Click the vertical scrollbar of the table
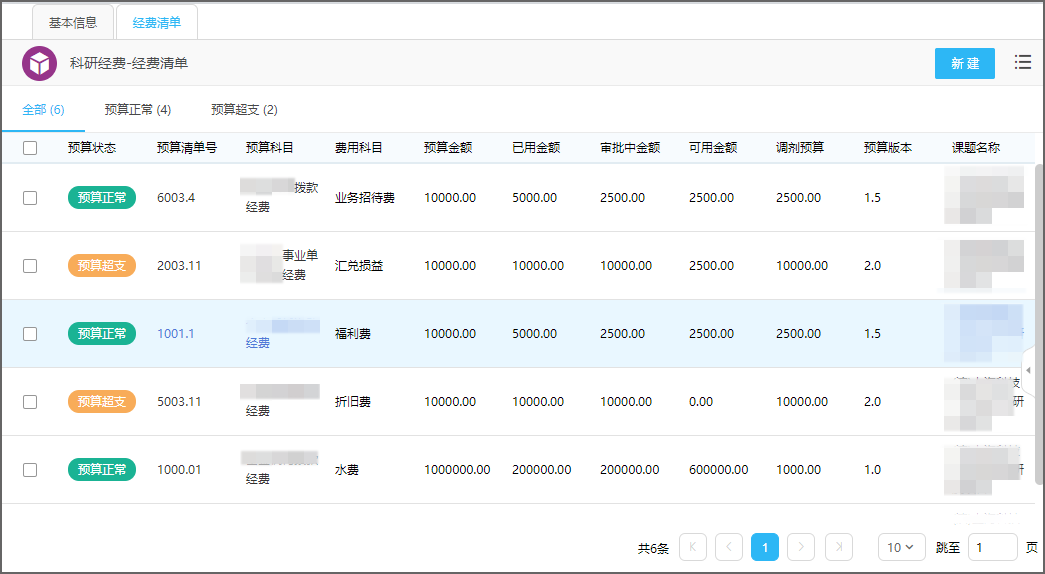The image size is (1045, 574). point(1039,320)
